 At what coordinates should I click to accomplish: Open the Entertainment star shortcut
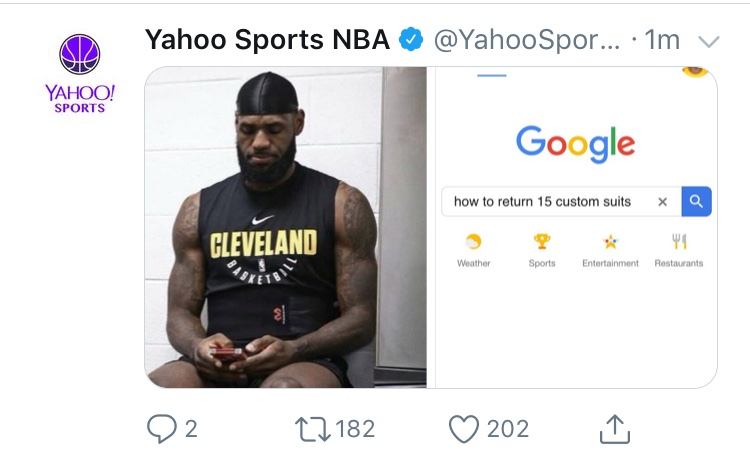610,242
